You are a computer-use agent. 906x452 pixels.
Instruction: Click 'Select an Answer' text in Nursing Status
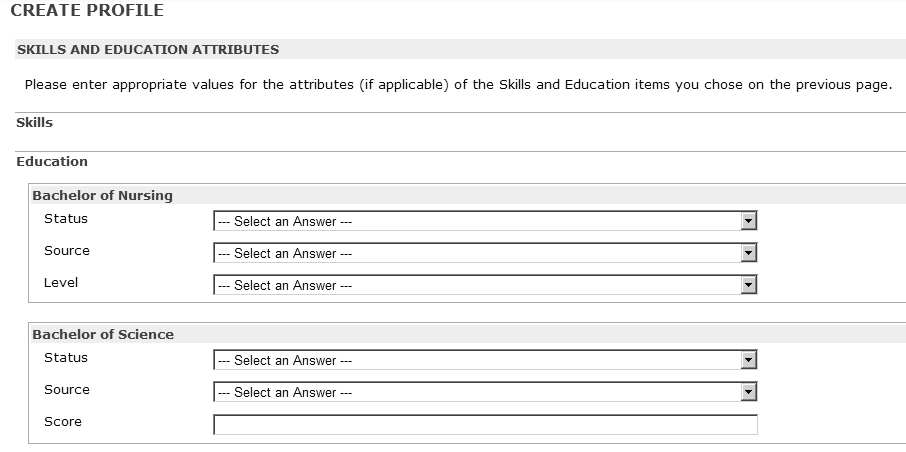click(x=285, y=222)
